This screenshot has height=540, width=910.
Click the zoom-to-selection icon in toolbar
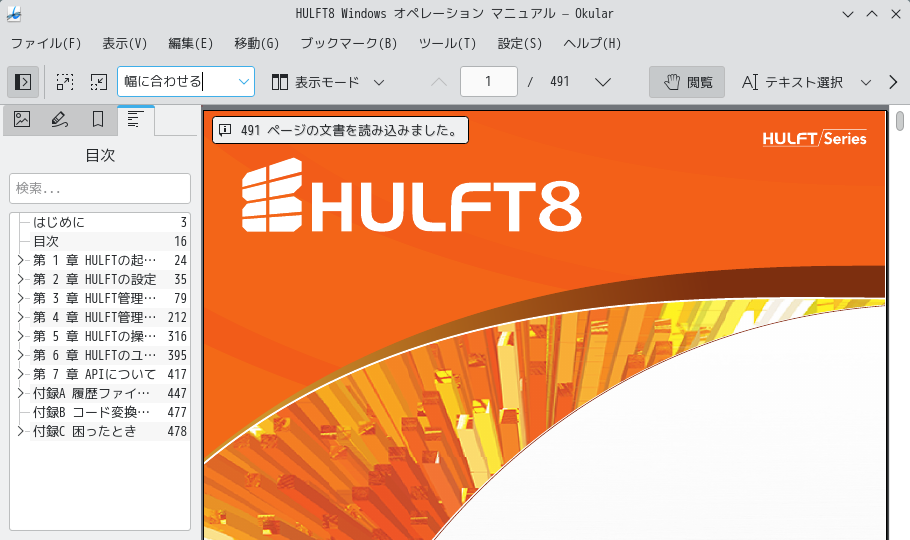pos(65,82)
